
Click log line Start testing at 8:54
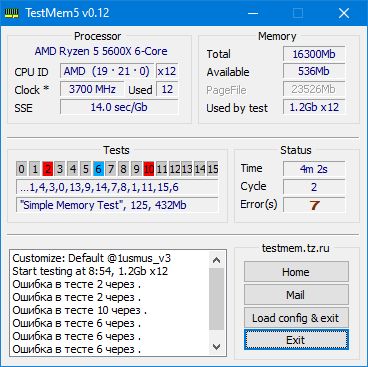click(x=90, y=271)
